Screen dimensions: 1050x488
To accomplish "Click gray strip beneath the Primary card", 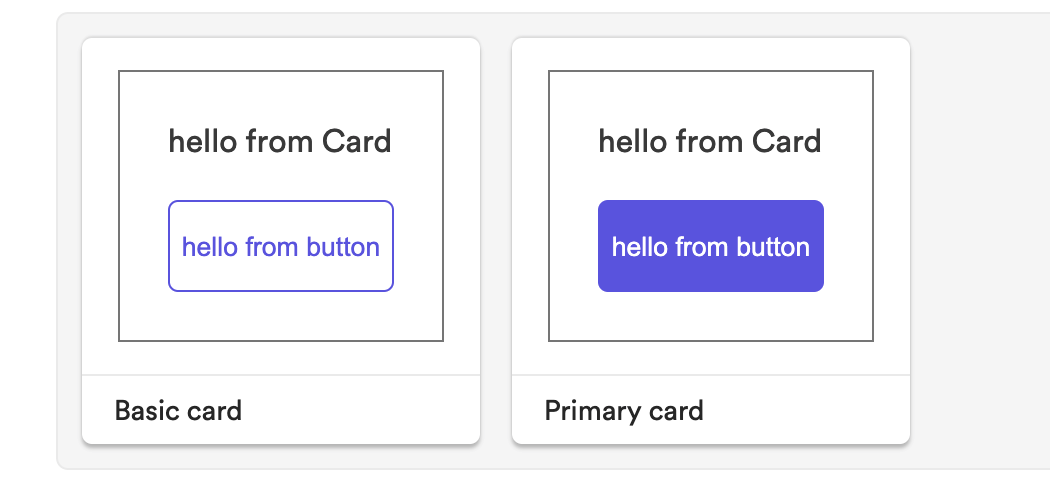I will click(710, 456).
